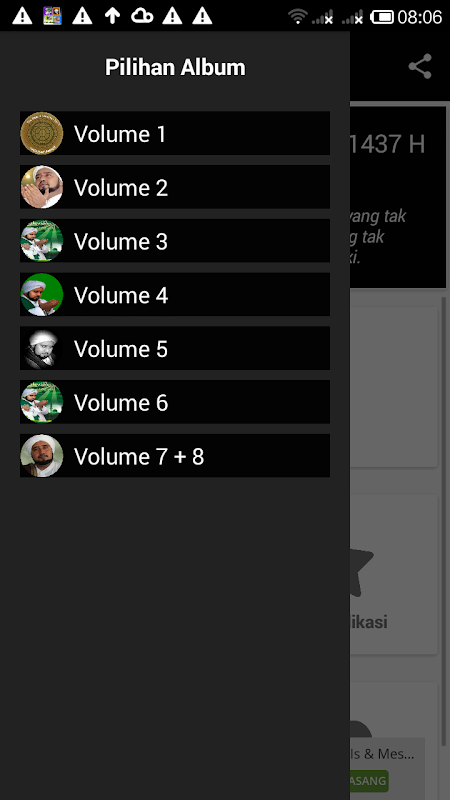450x800 pixels.
Task: Choose the Volume 7 + 8 album
Action: pyautogui.click(x=175, y=456)
